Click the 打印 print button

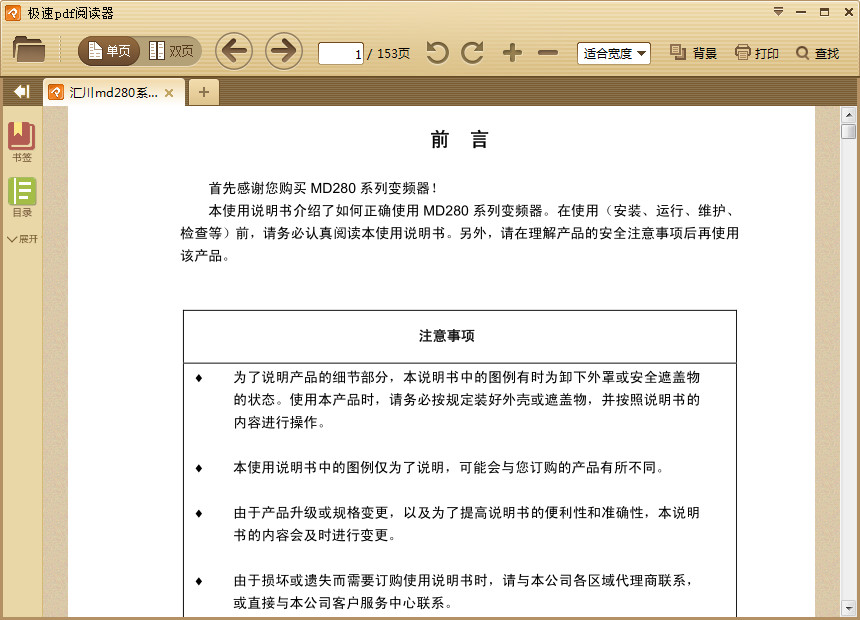click(757, 53)
